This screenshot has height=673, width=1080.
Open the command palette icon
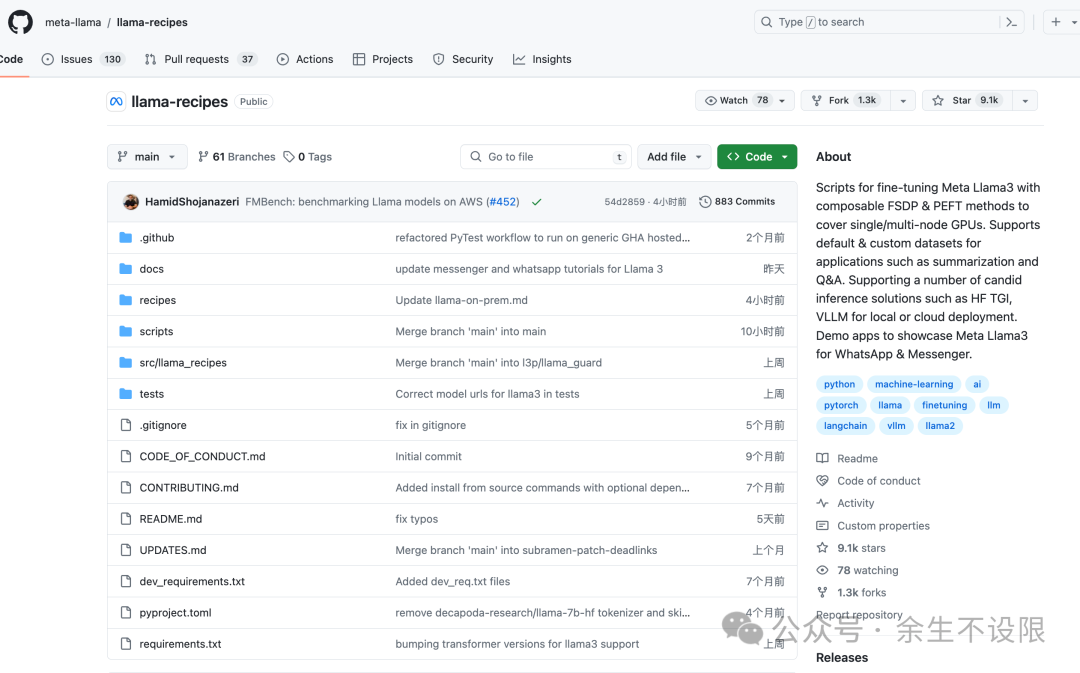pyautogui.click(x=1012, y=22)
